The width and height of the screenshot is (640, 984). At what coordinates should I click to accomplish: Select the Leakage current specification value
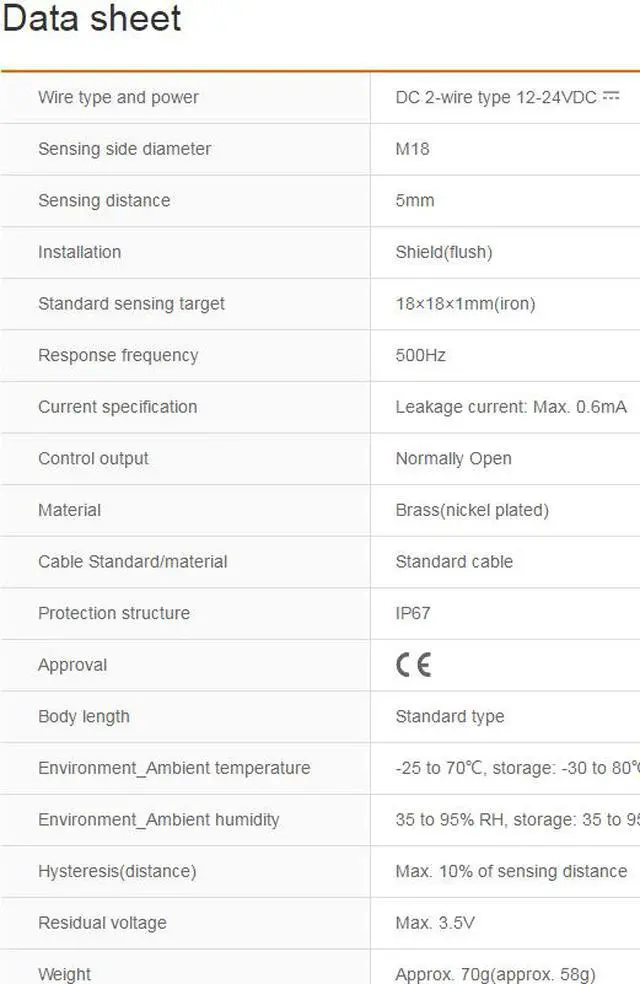pos(511,407)
